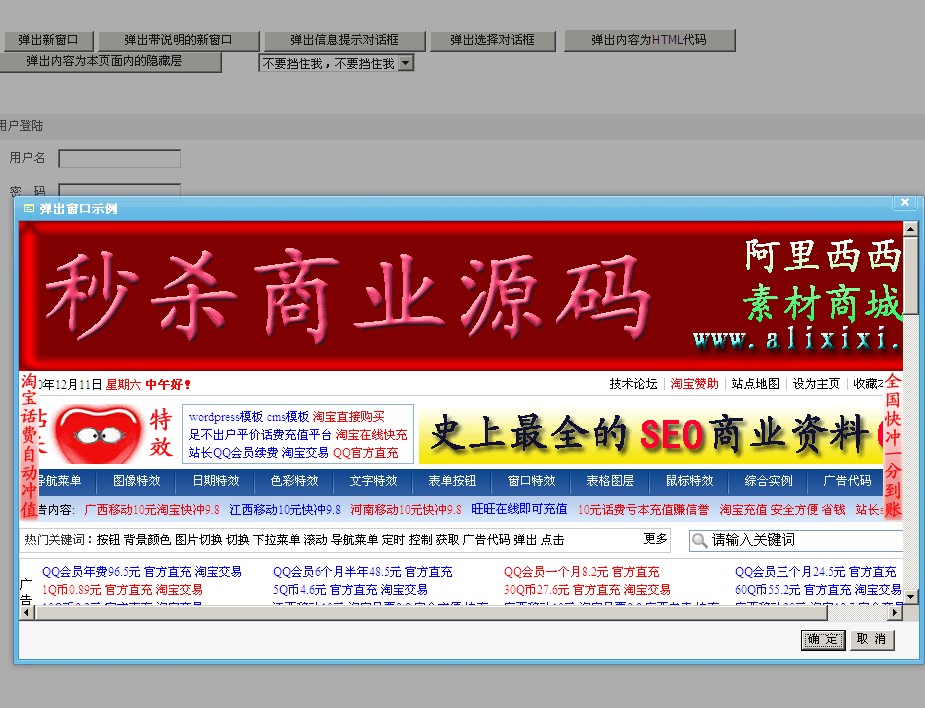Select the 窗口特效 nav tab

pyautogui.click(x=532, y=481)
